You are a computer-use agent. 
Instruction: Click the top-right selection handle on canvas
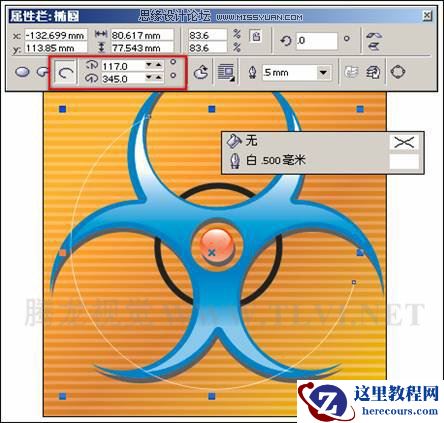(360, 109)
